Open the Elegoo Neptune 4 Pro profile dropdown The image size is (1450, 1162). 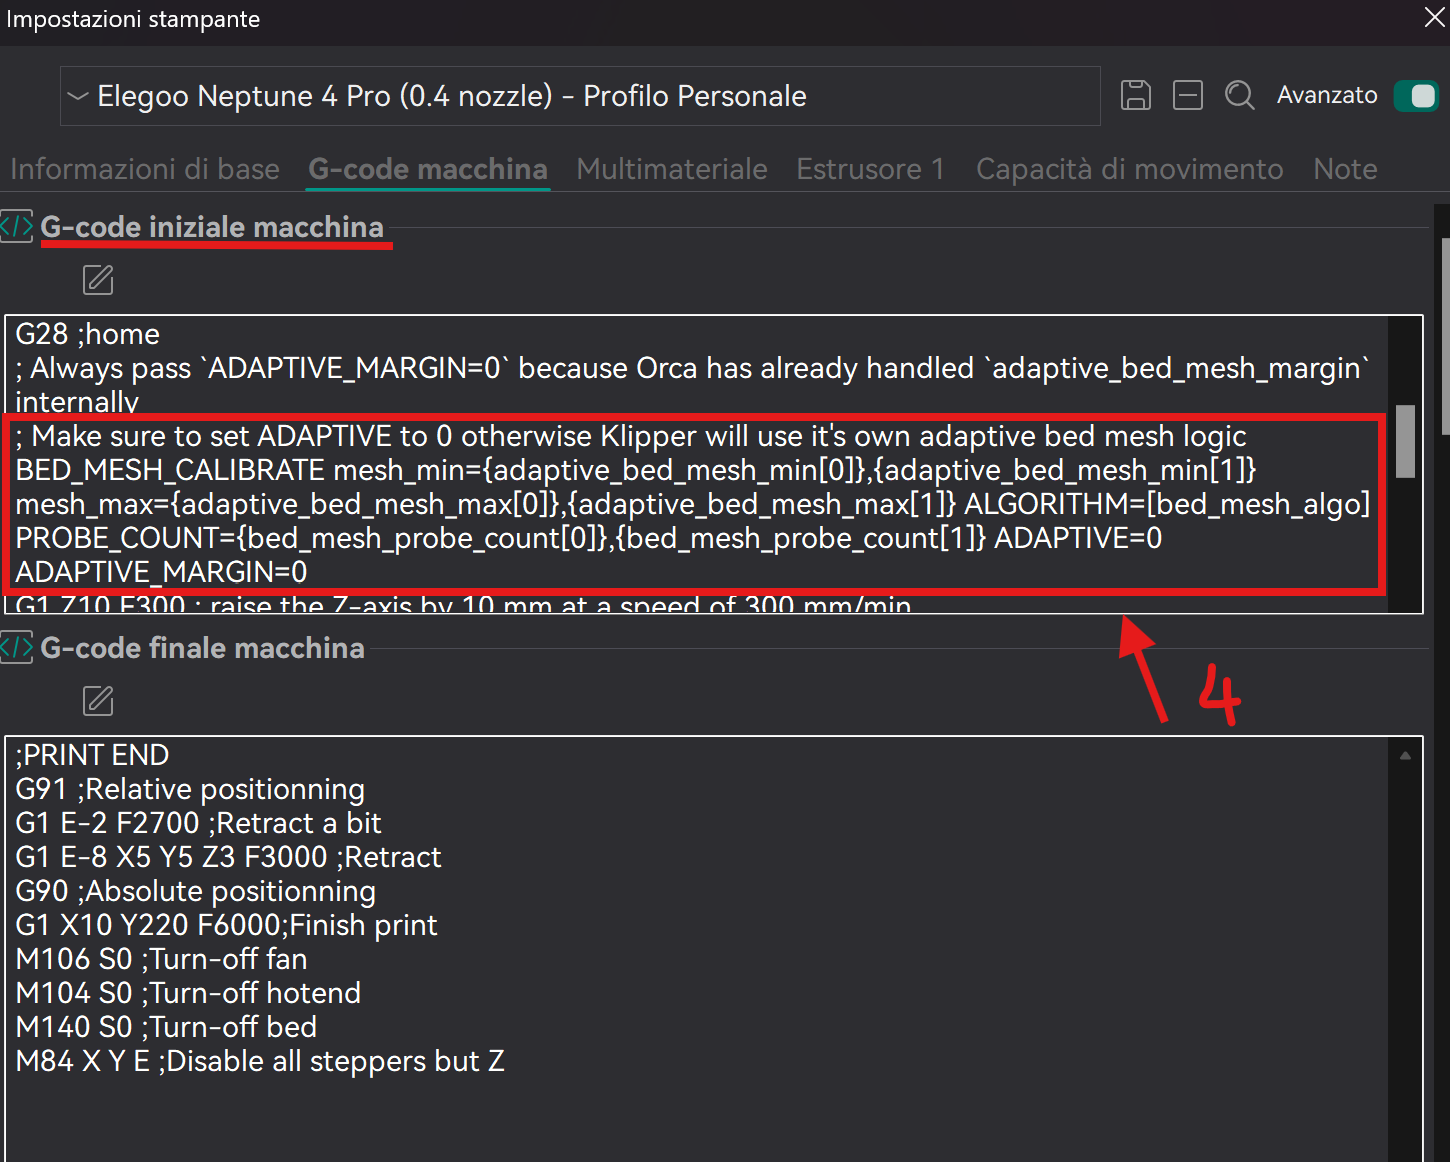click(580, 96)
